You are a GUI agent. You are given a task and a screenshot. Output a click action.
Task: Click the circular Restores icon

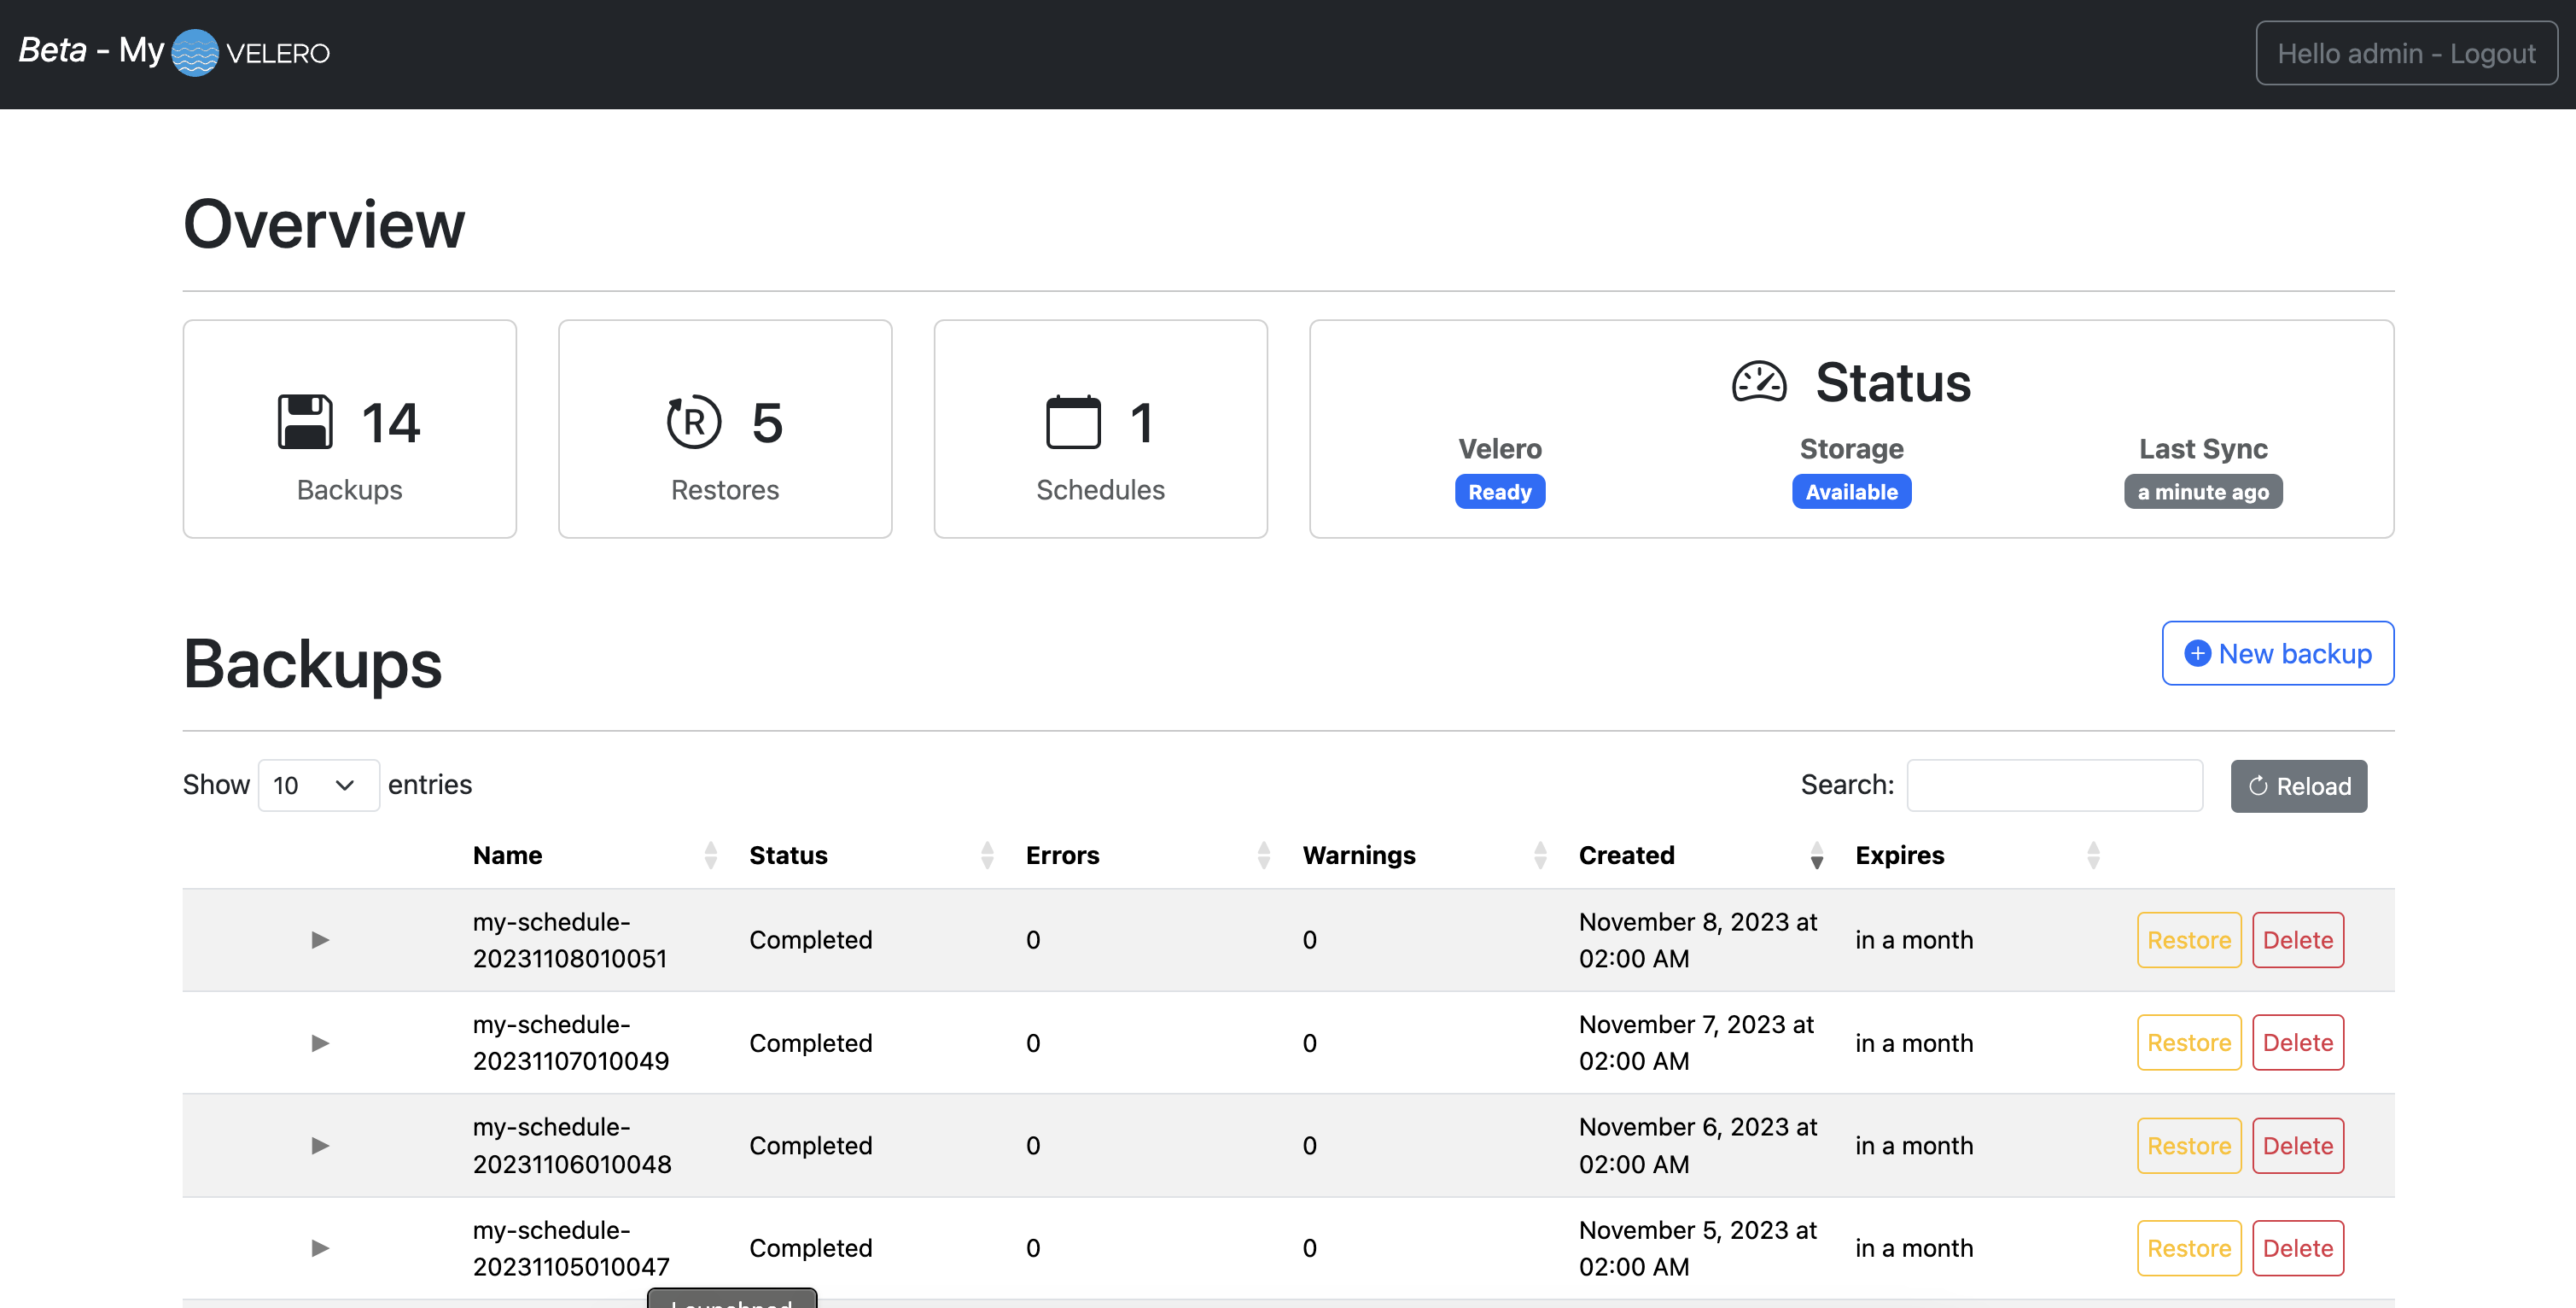point(693,422)
